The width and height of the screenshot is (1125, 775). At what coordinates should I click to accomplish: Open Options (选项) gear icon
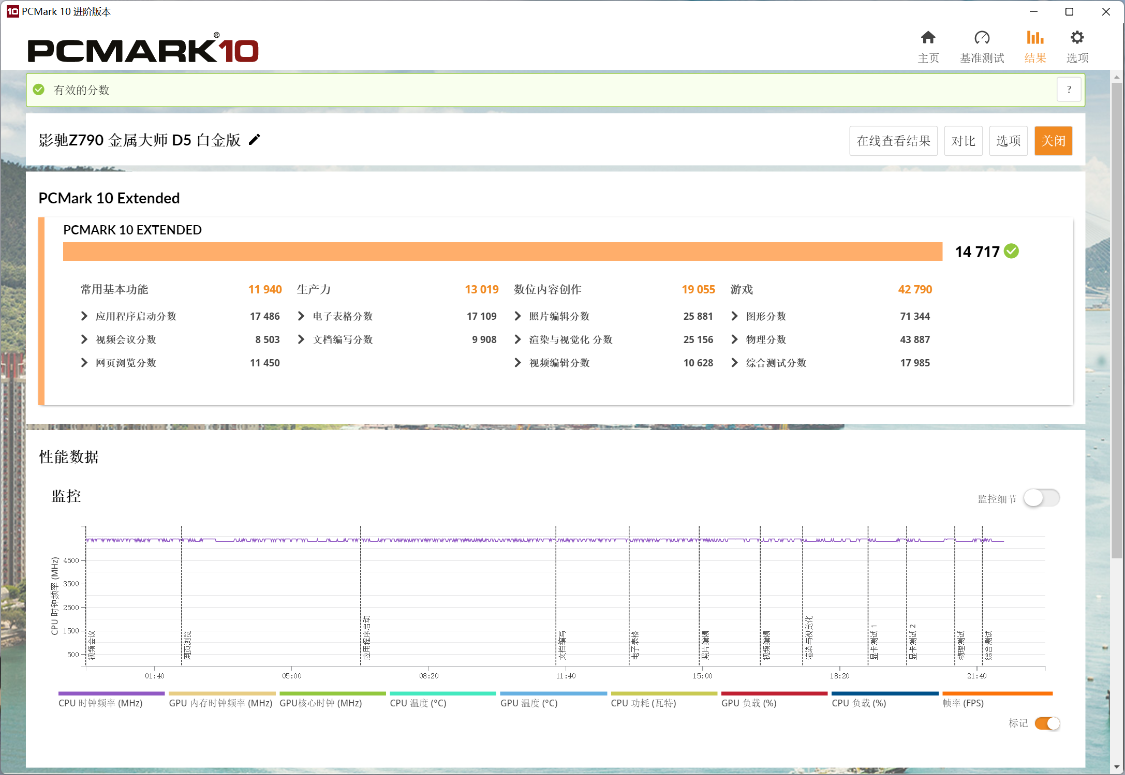click(1077, 38)
